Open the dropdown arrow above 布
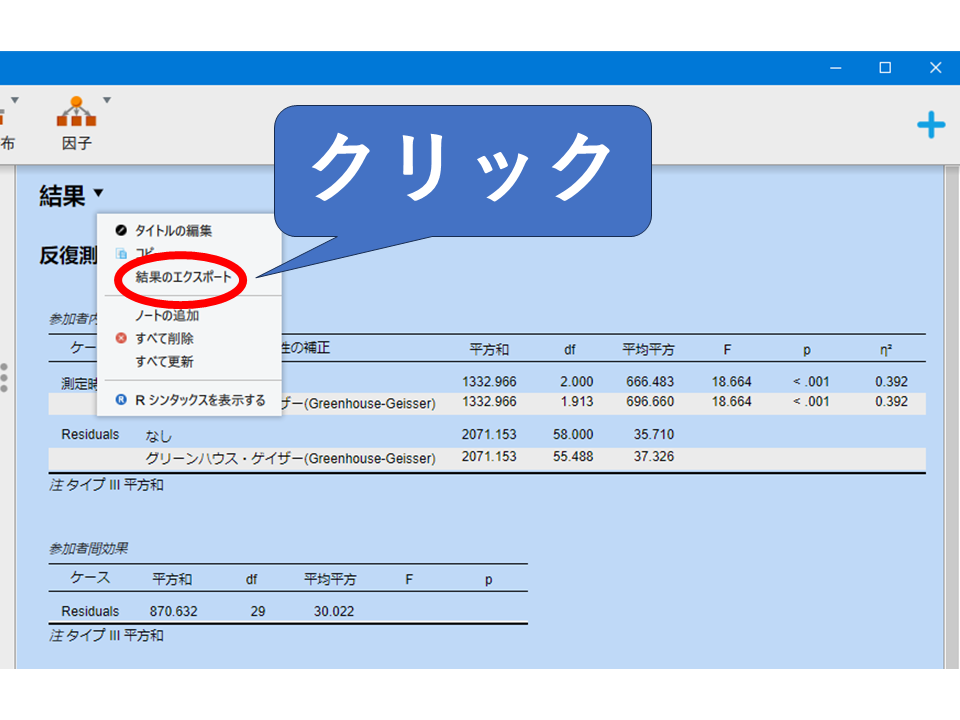Image resolution: width=960 pixels, height=720 pixels. point(15,100)
